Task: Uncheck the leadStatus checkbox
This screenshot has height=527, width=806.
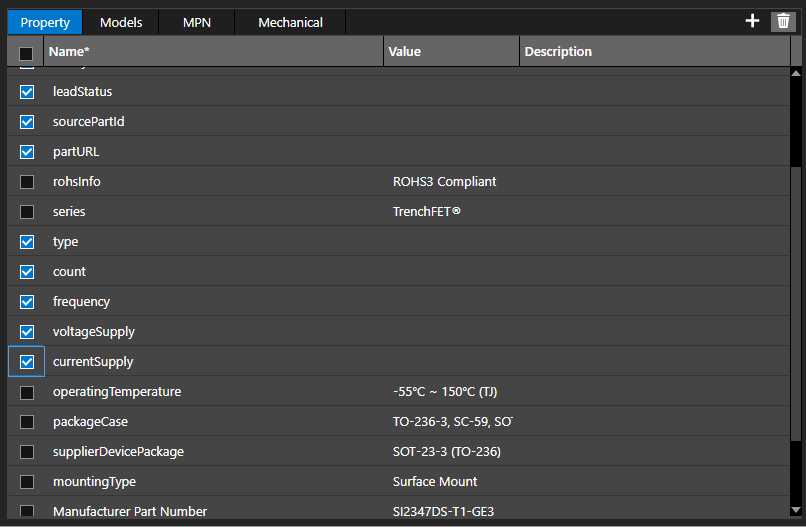Action: (x=27, y=92)
